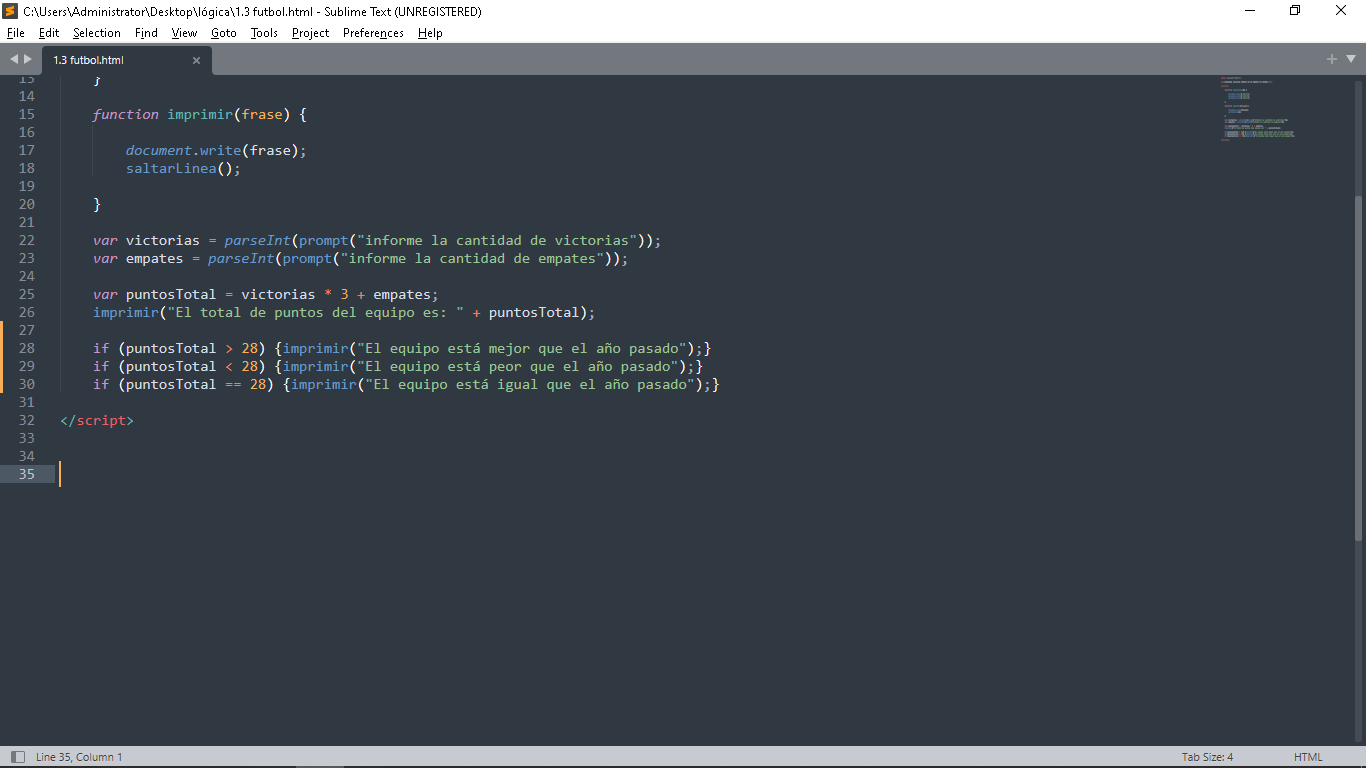Click document.write on line 17
The height and width of the screenshot is (768, 1366).
click(x=183, y=150)
